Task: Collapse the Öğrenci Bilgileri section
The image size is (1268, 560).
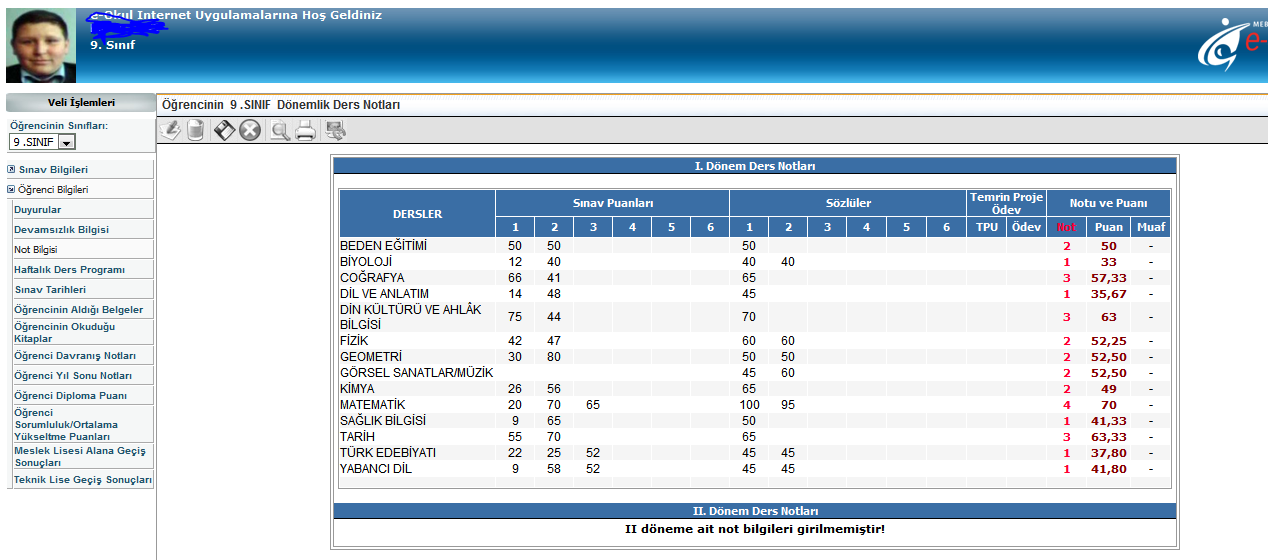Action: (53, 189)
